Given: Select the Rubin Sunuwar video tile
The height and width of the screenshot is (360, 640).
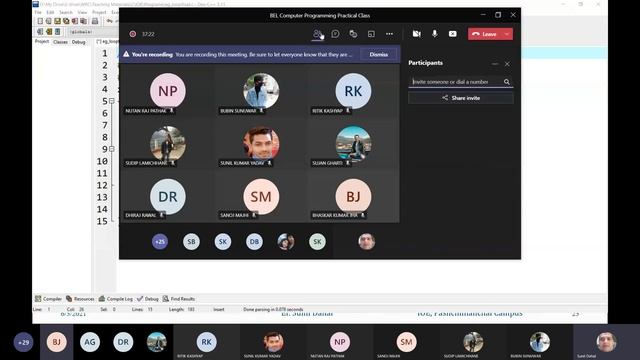Looking at the screenshot, I should [x=261, y=91].
